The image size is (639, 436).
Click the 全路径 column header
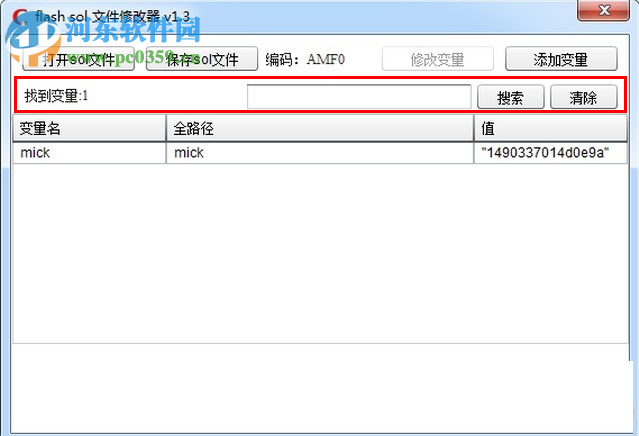click(320, 128)
